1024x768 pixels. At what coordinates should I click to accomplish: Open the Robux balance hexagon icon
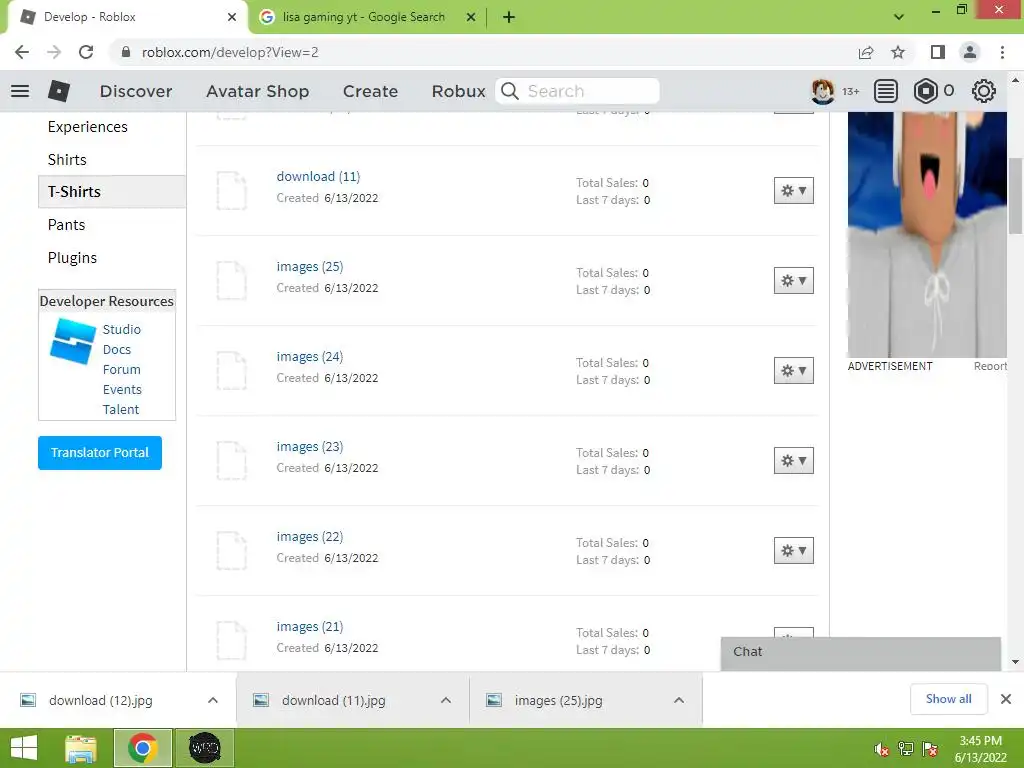(x=925, y=91)
